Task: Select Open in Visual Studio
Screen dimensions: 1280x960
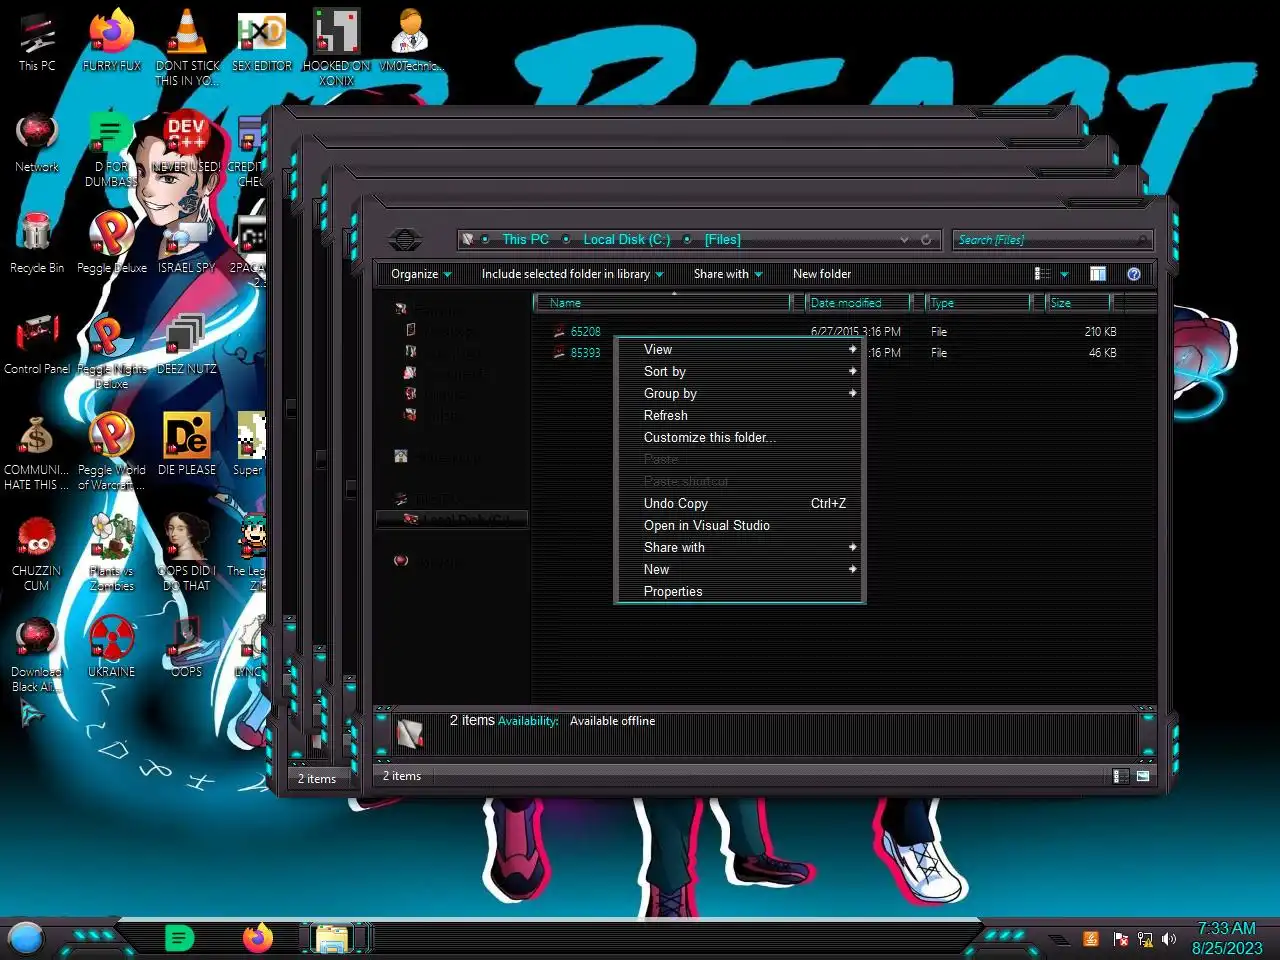Action: pyautogui.click(x=740, y=525)
